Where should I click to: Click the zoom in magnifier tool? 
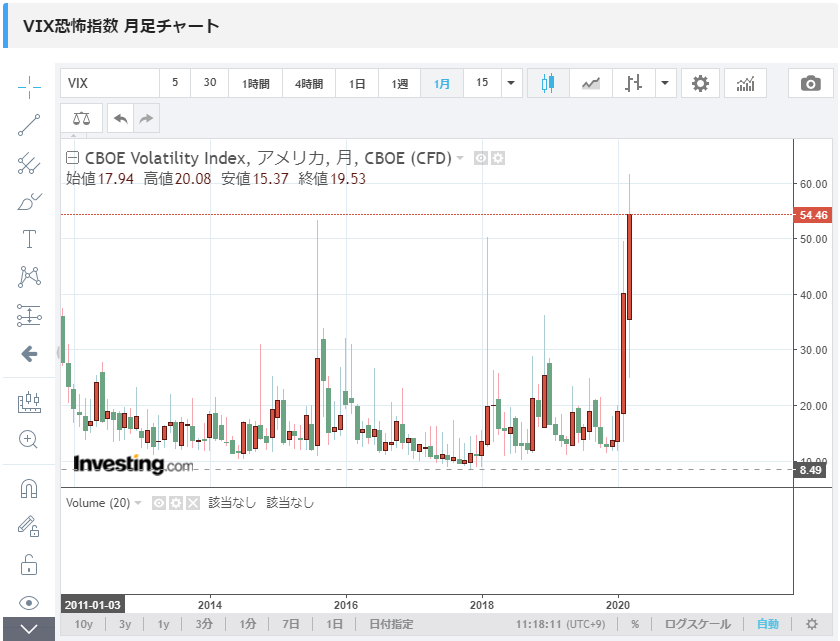[x=28, y=440]
